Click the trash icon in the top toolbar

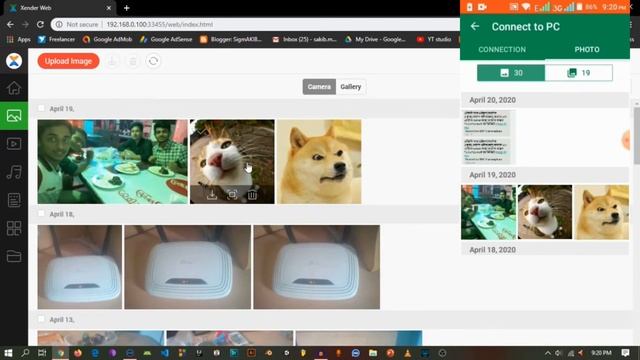pyautogui.click(x=133, y=61)
